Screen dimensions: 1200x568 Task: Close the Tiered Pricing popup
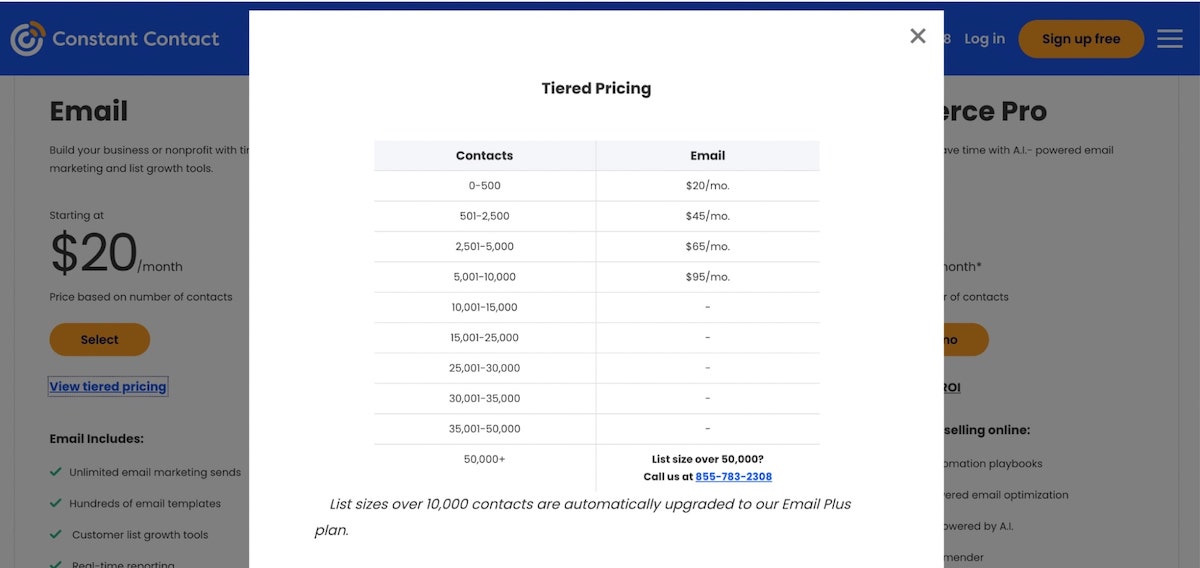click(x=917, y=36)
